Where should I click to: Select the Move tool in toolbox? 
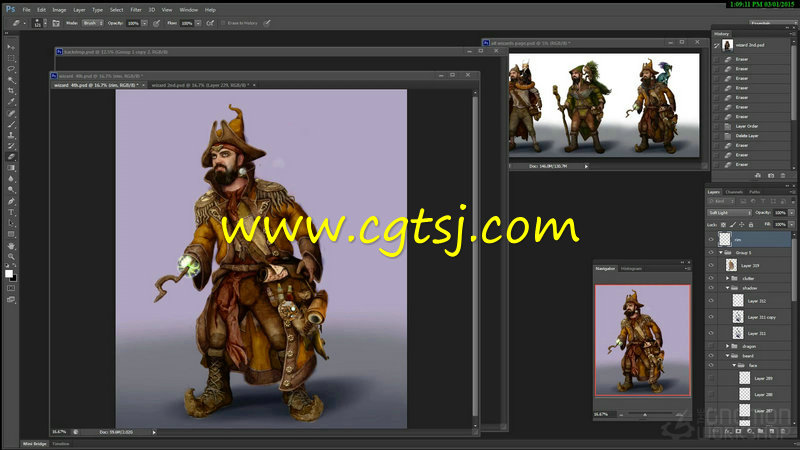[x=11, y=47]
